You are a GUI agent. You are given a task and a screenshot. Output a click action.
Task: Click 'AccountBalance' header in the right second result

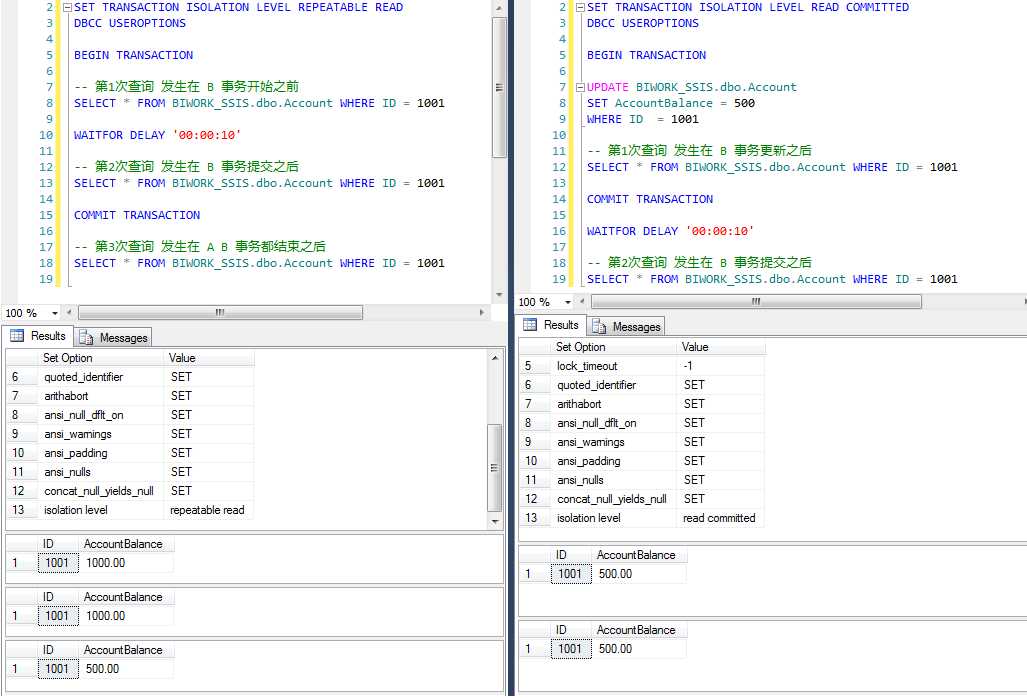point(639,630)
